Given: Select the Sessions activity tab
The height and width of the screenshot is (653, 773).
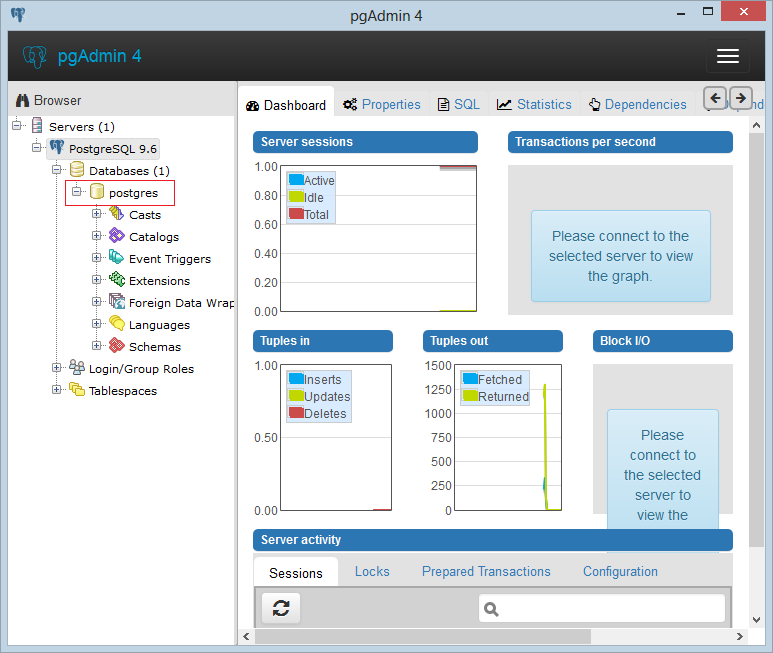Looking at the screenshot, I should [296, 573].
